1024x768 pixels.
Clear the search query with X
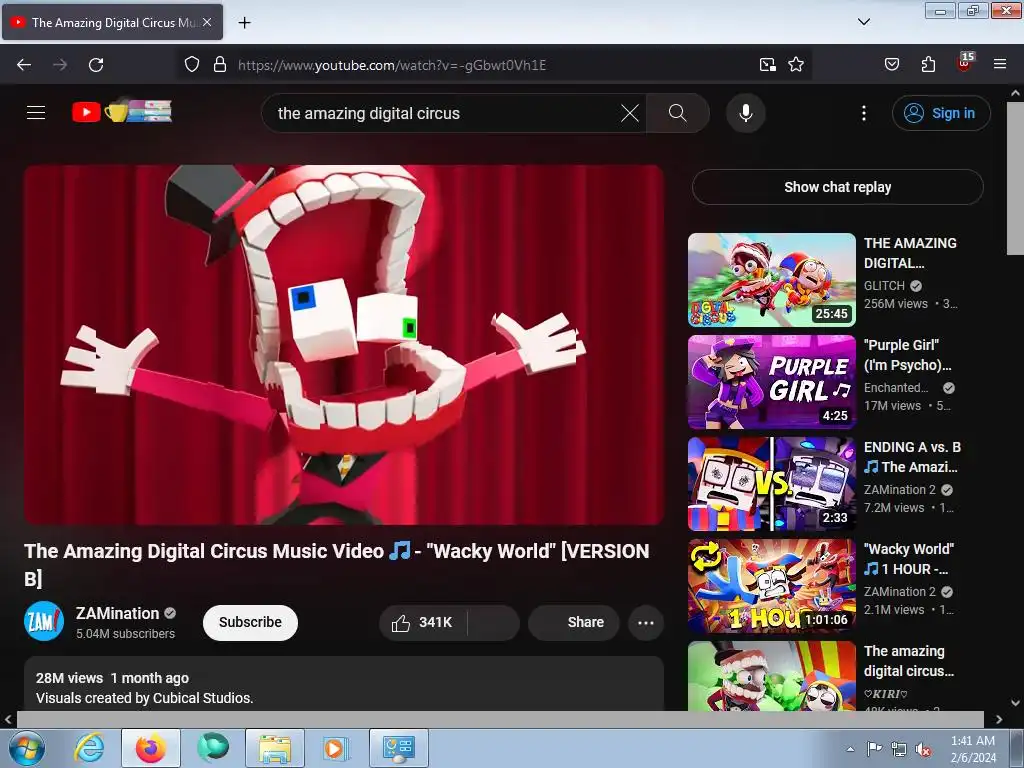(630, 113)
